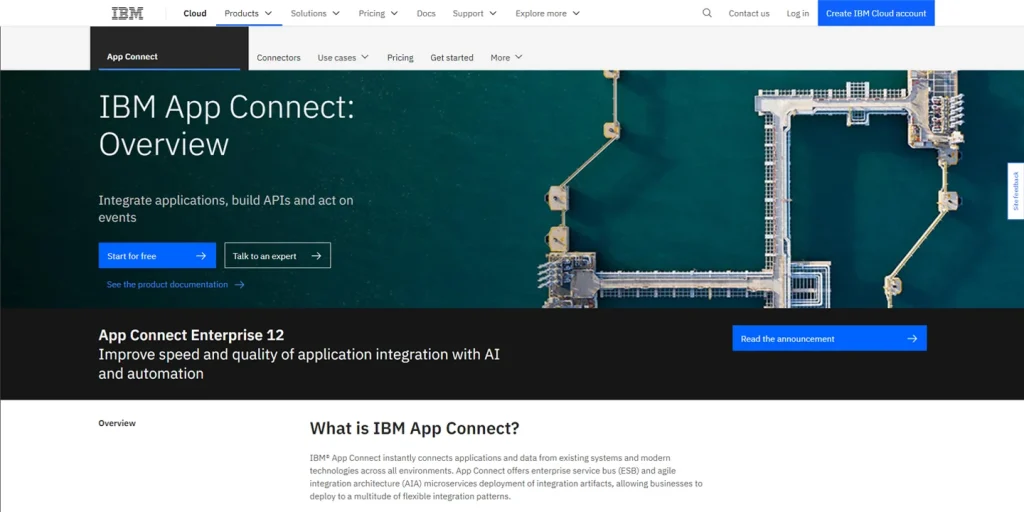Viewport: 1024px width, 512px height.
Task: Click the Log in link
Action: point(797,13)
